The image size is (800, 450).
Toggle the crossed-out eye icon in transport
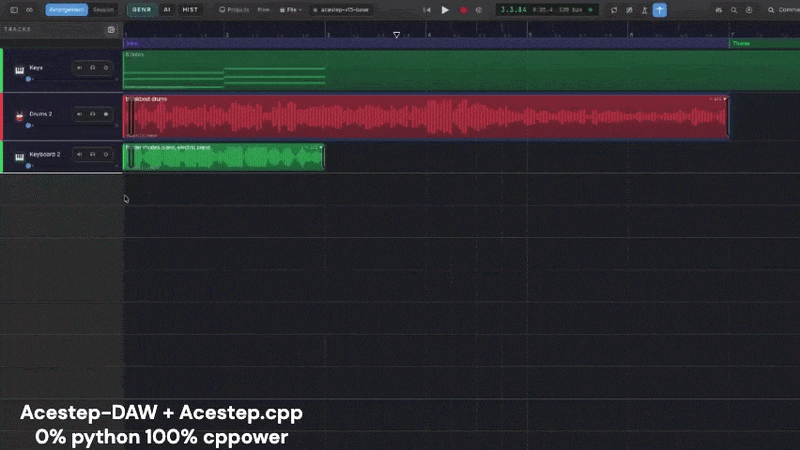(629, 10)
